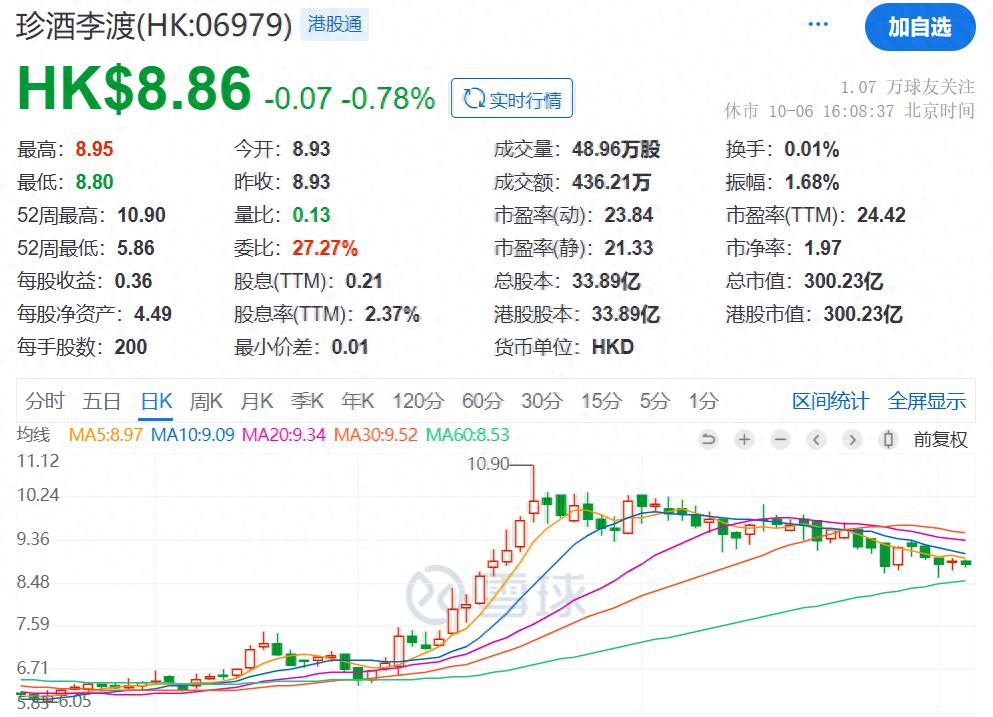Click the chart reset undo icon
Viewport: 993px width, 717px height.
[709, 440]
